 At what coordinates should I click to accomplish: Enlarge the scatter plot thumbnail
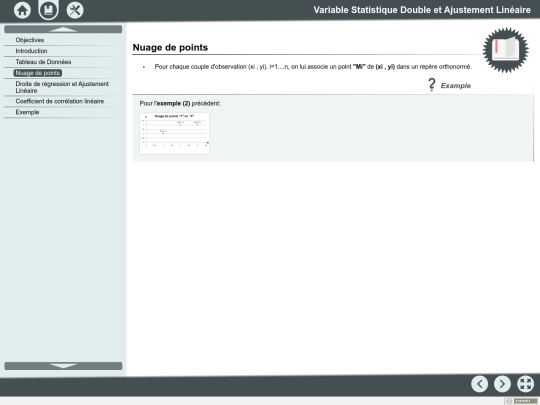[x=175, y=133]
